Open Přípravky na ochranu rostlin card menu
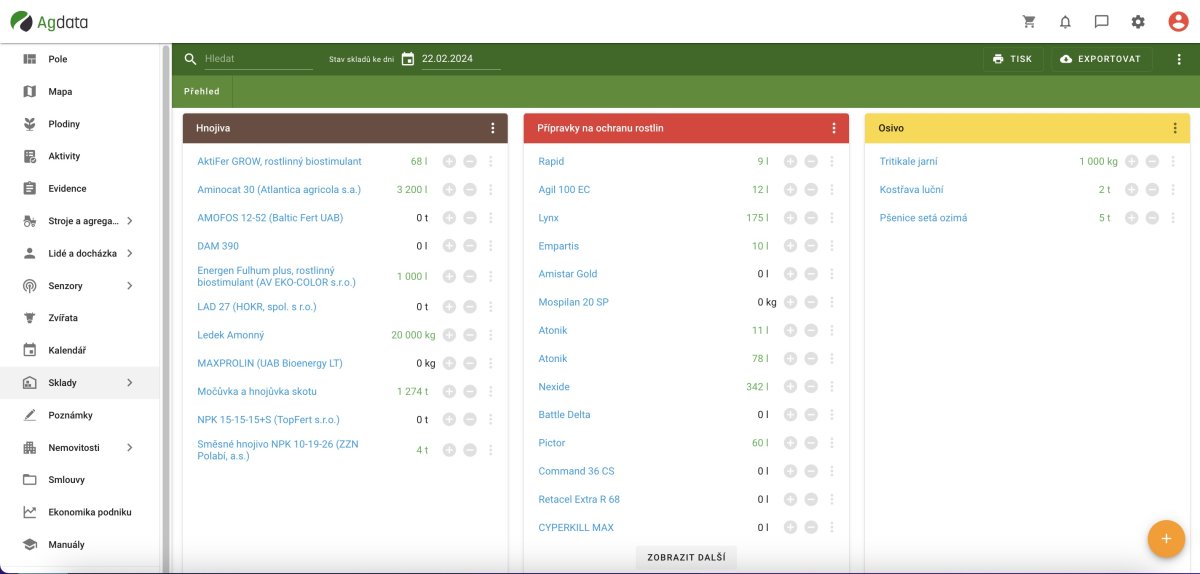This screenshot has width=1200, height=574. point(834,128)
